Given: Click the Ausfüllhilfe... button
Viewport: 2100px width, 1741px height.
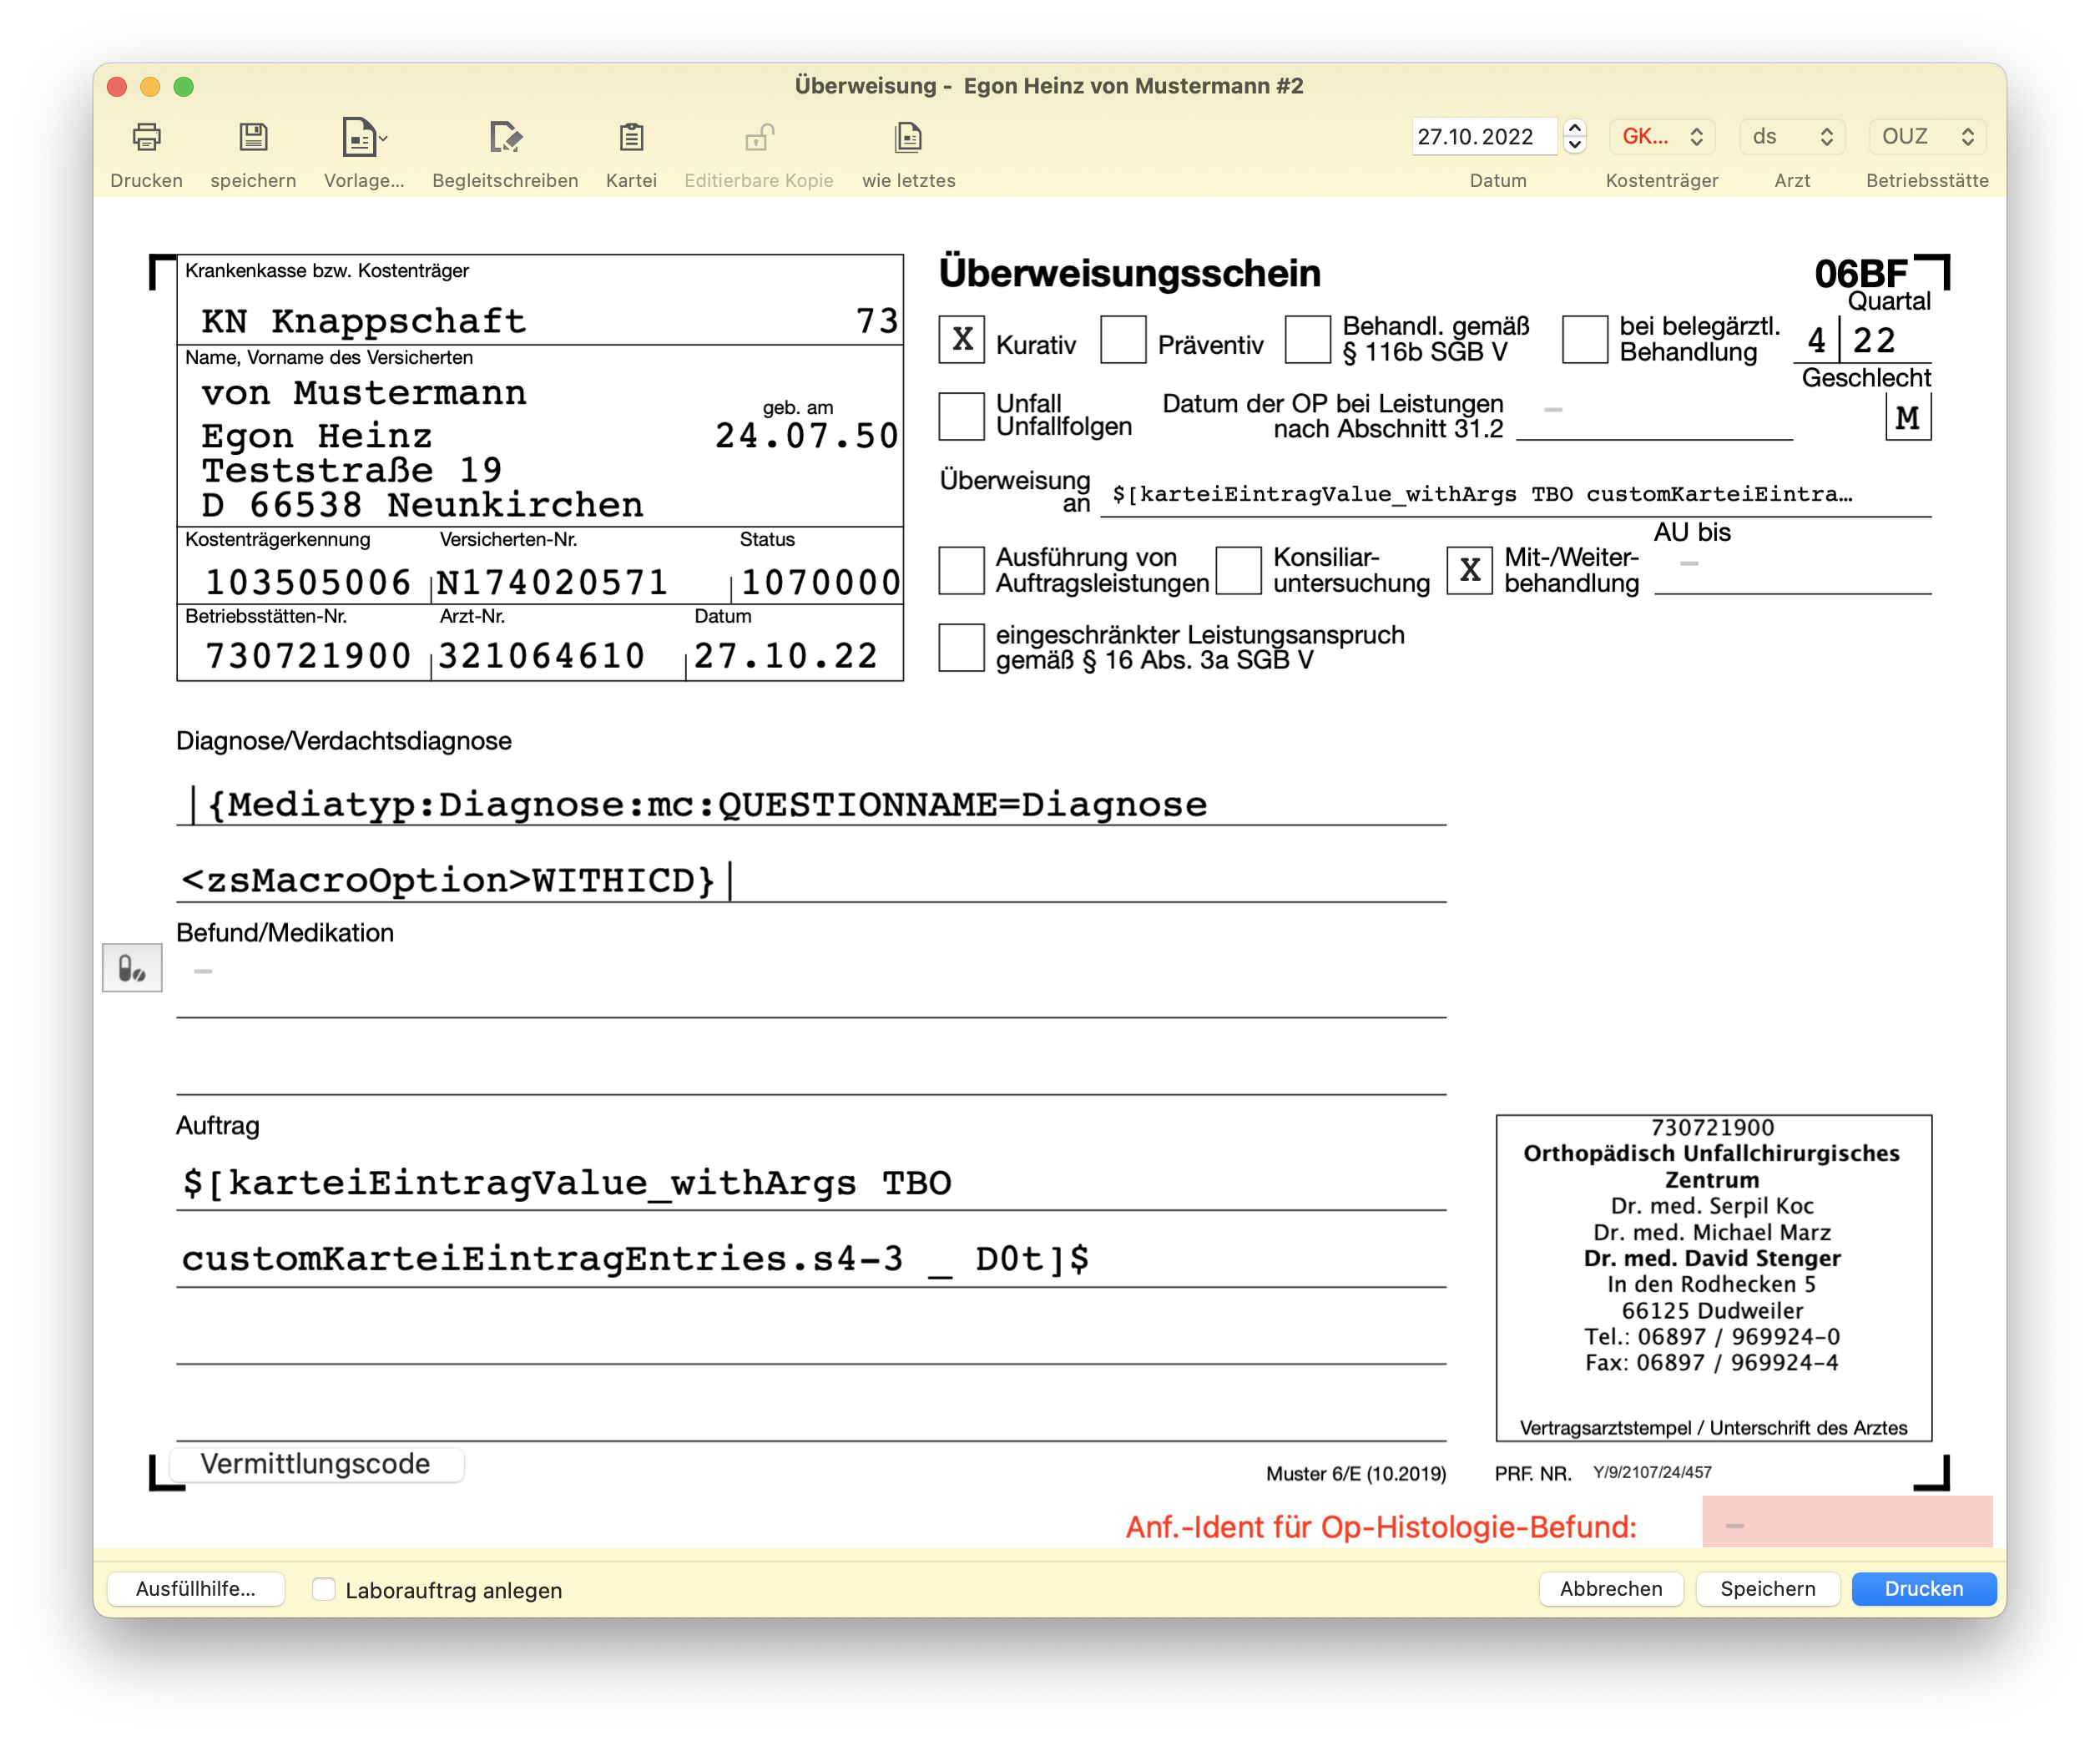Looking at the screenshot, I should point(196,1589).
